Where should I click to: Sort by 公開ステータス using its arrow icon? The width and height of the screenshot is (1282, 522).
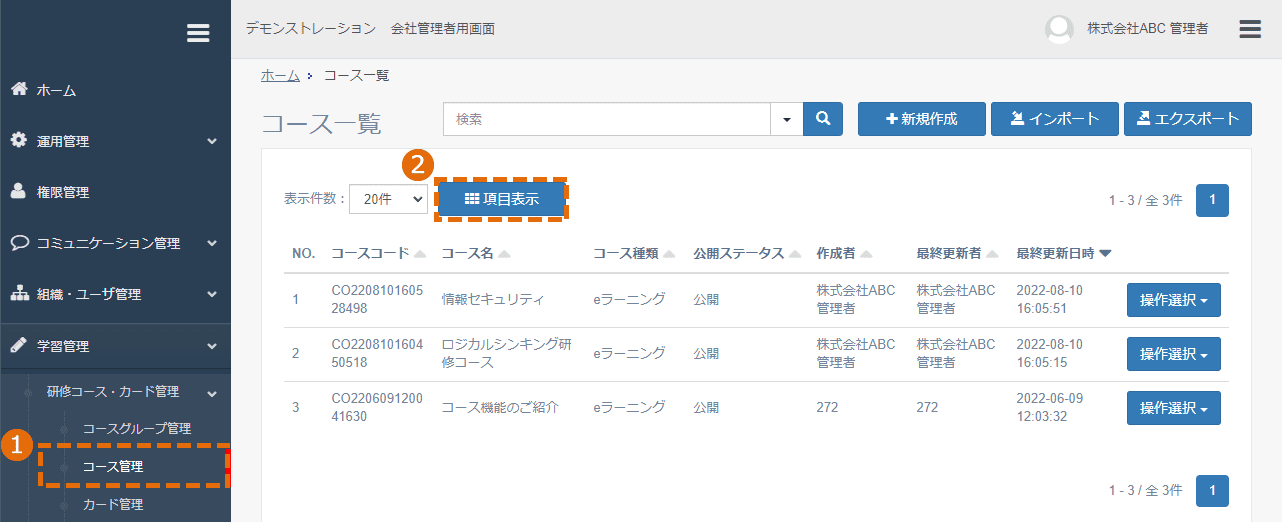point(795,254)
